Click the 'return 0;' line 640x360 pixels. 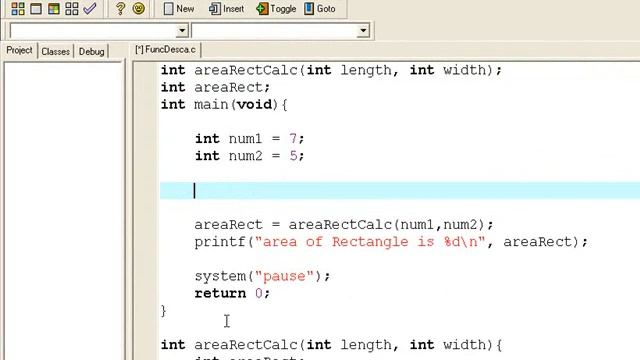coord(232,293)
